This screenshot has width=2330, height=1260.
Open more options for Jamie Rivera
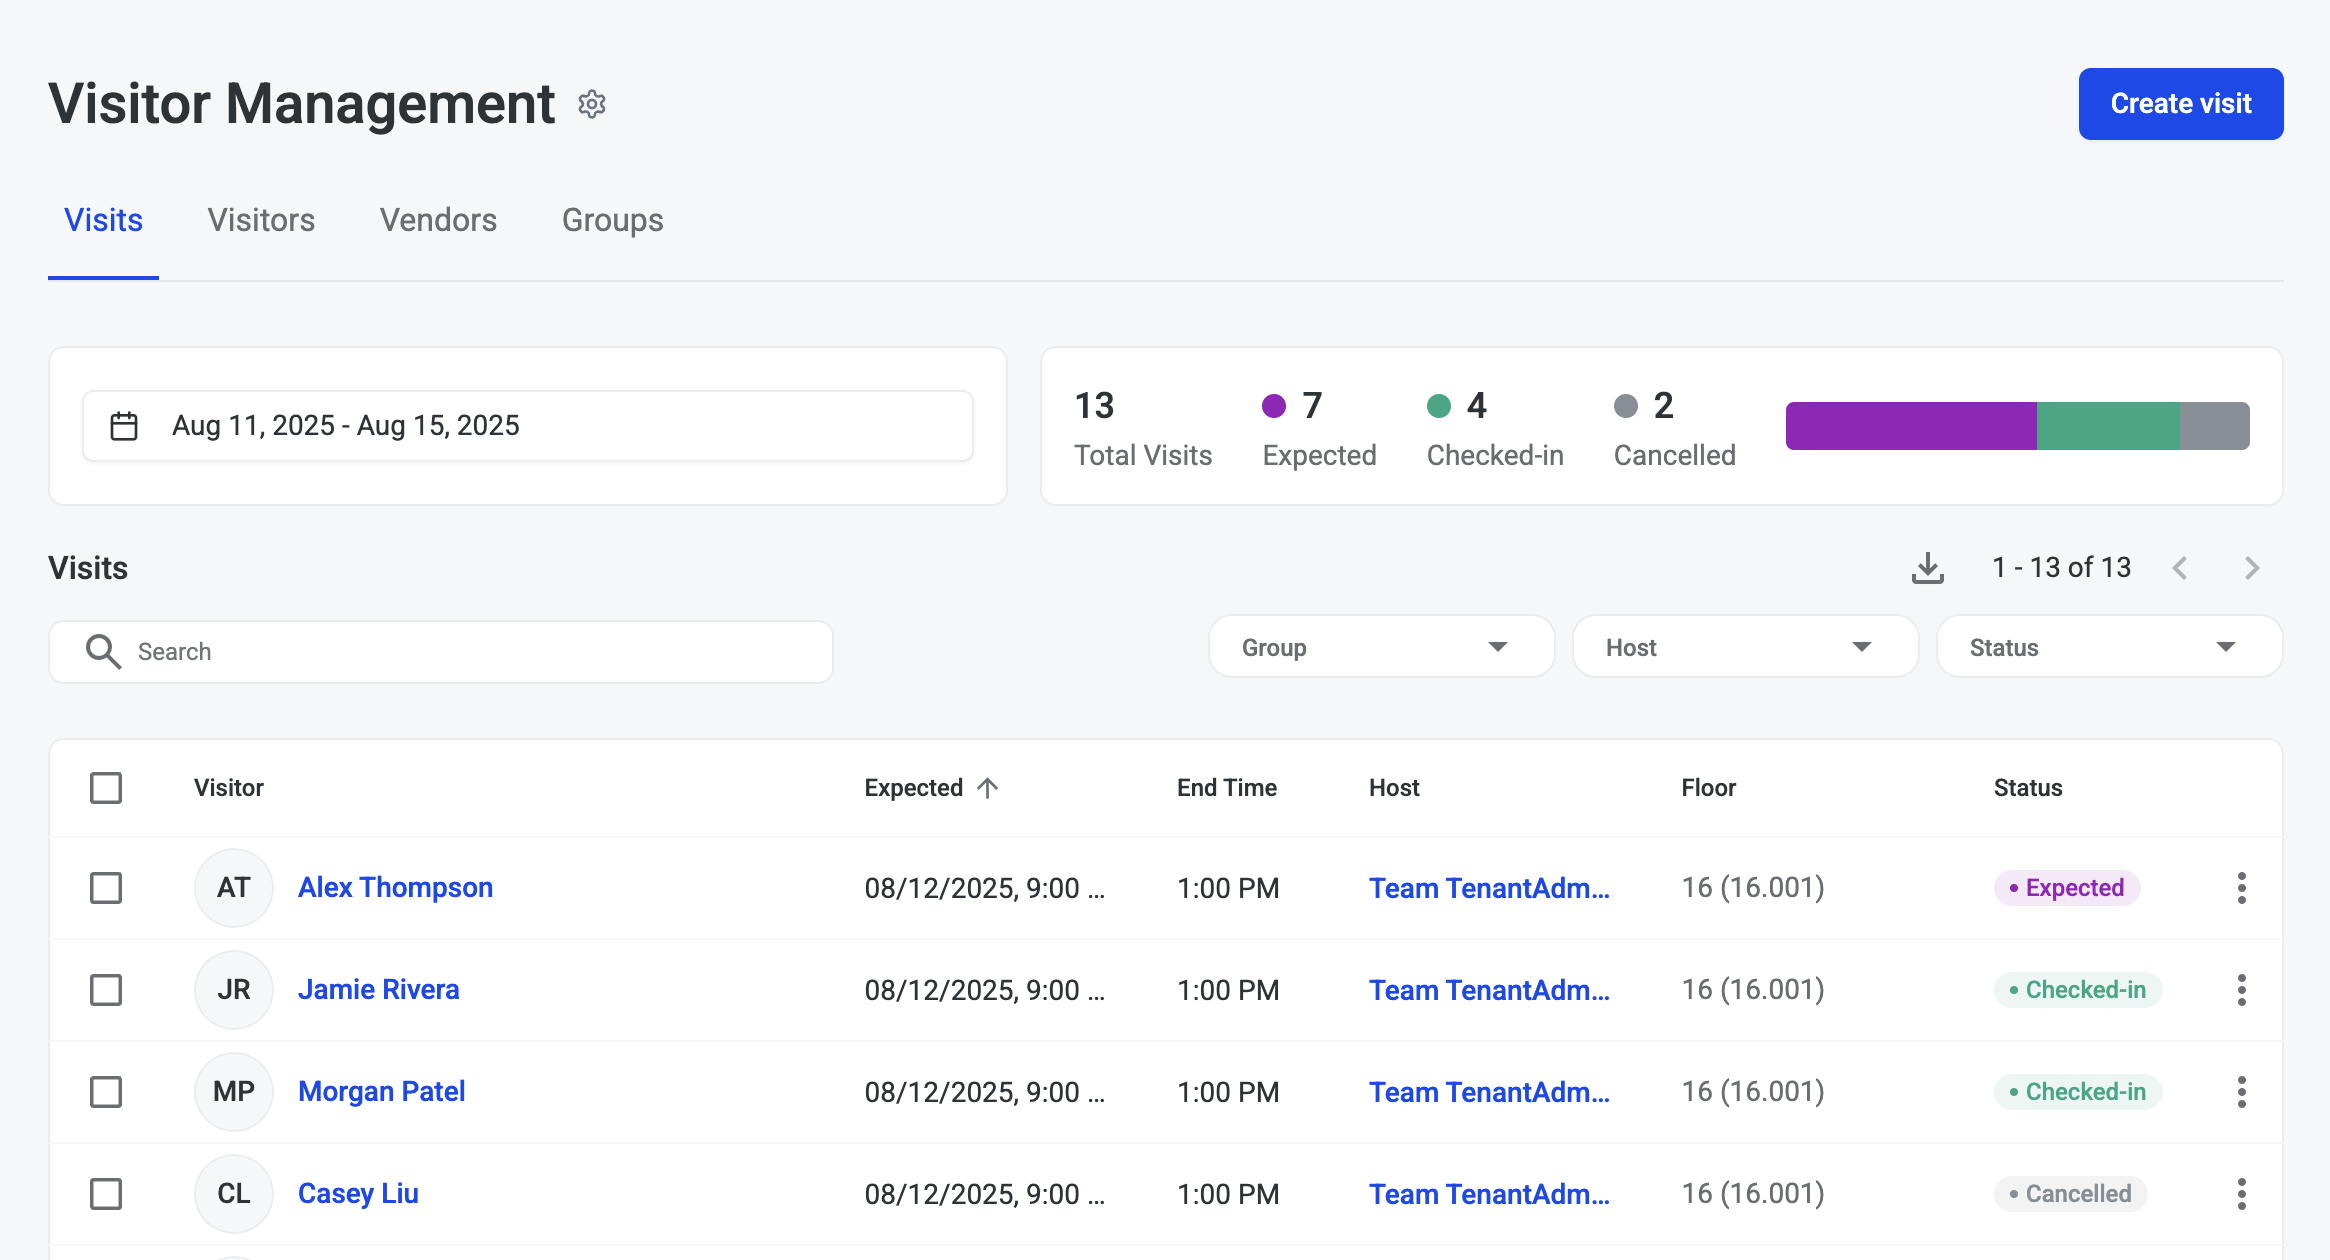click(2241, 990)
